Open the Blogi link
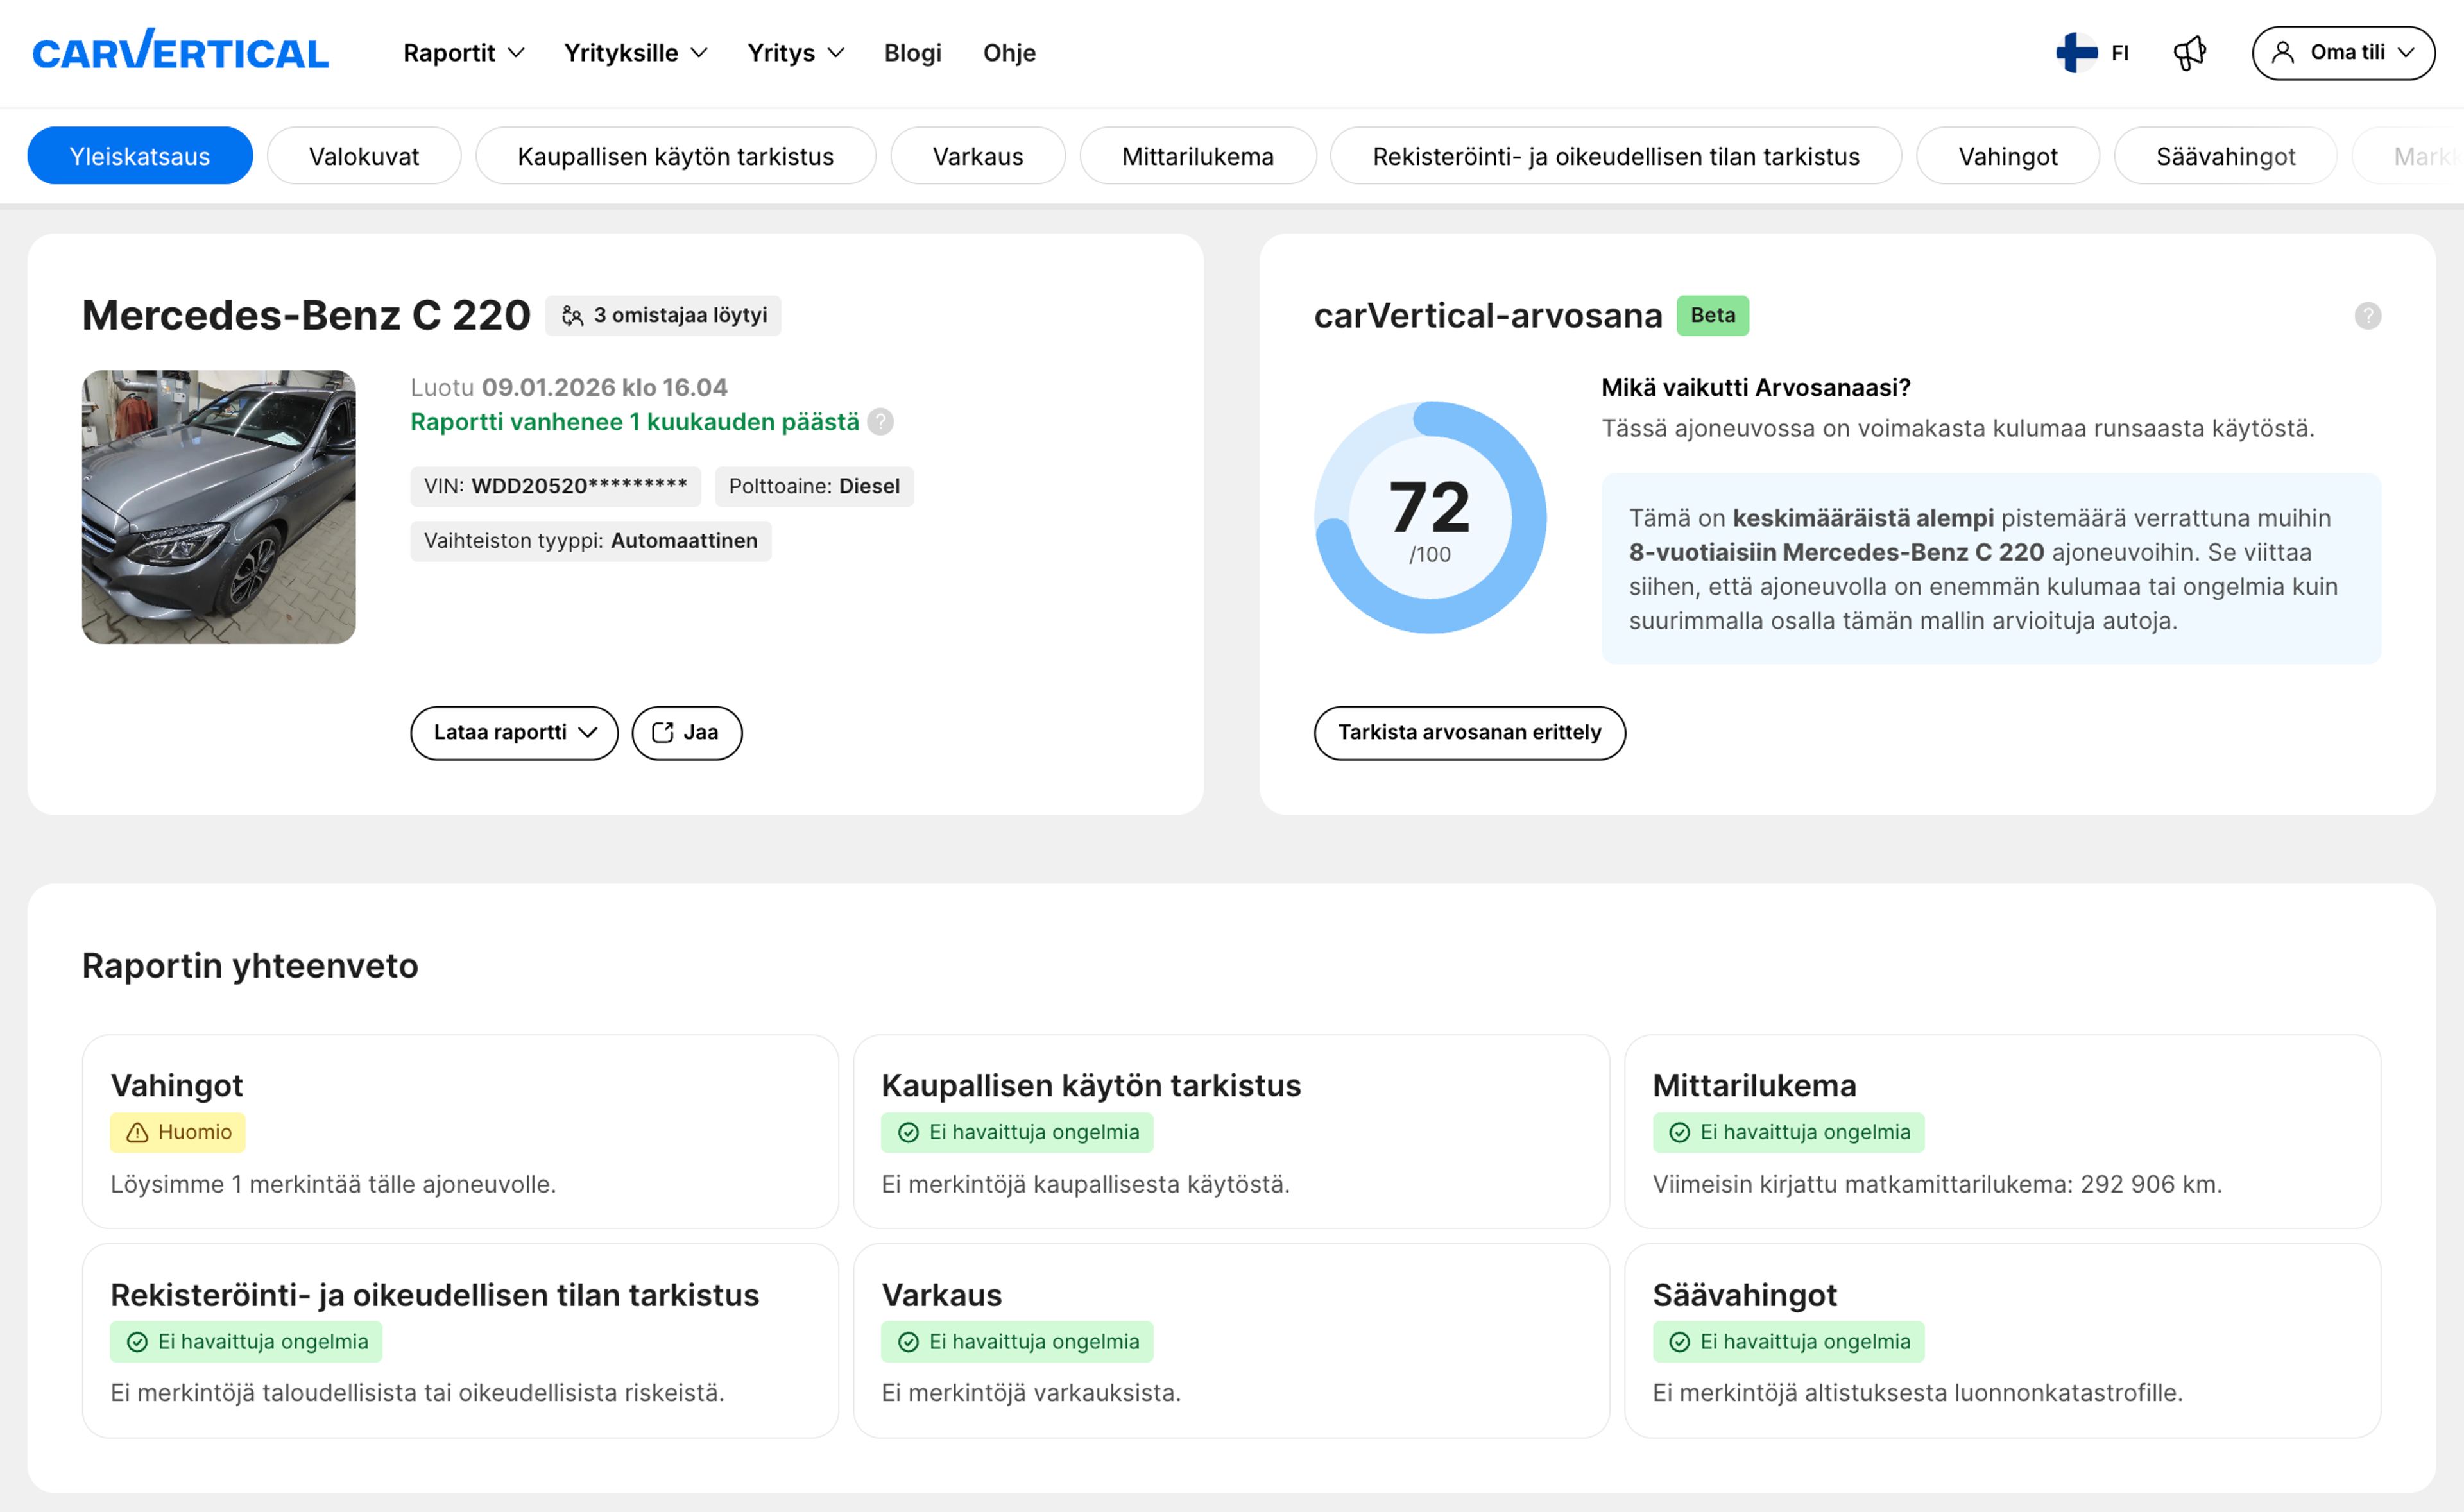This screenshot has width=2464, height=1512. pyautogui.click(x=912, y=53)
